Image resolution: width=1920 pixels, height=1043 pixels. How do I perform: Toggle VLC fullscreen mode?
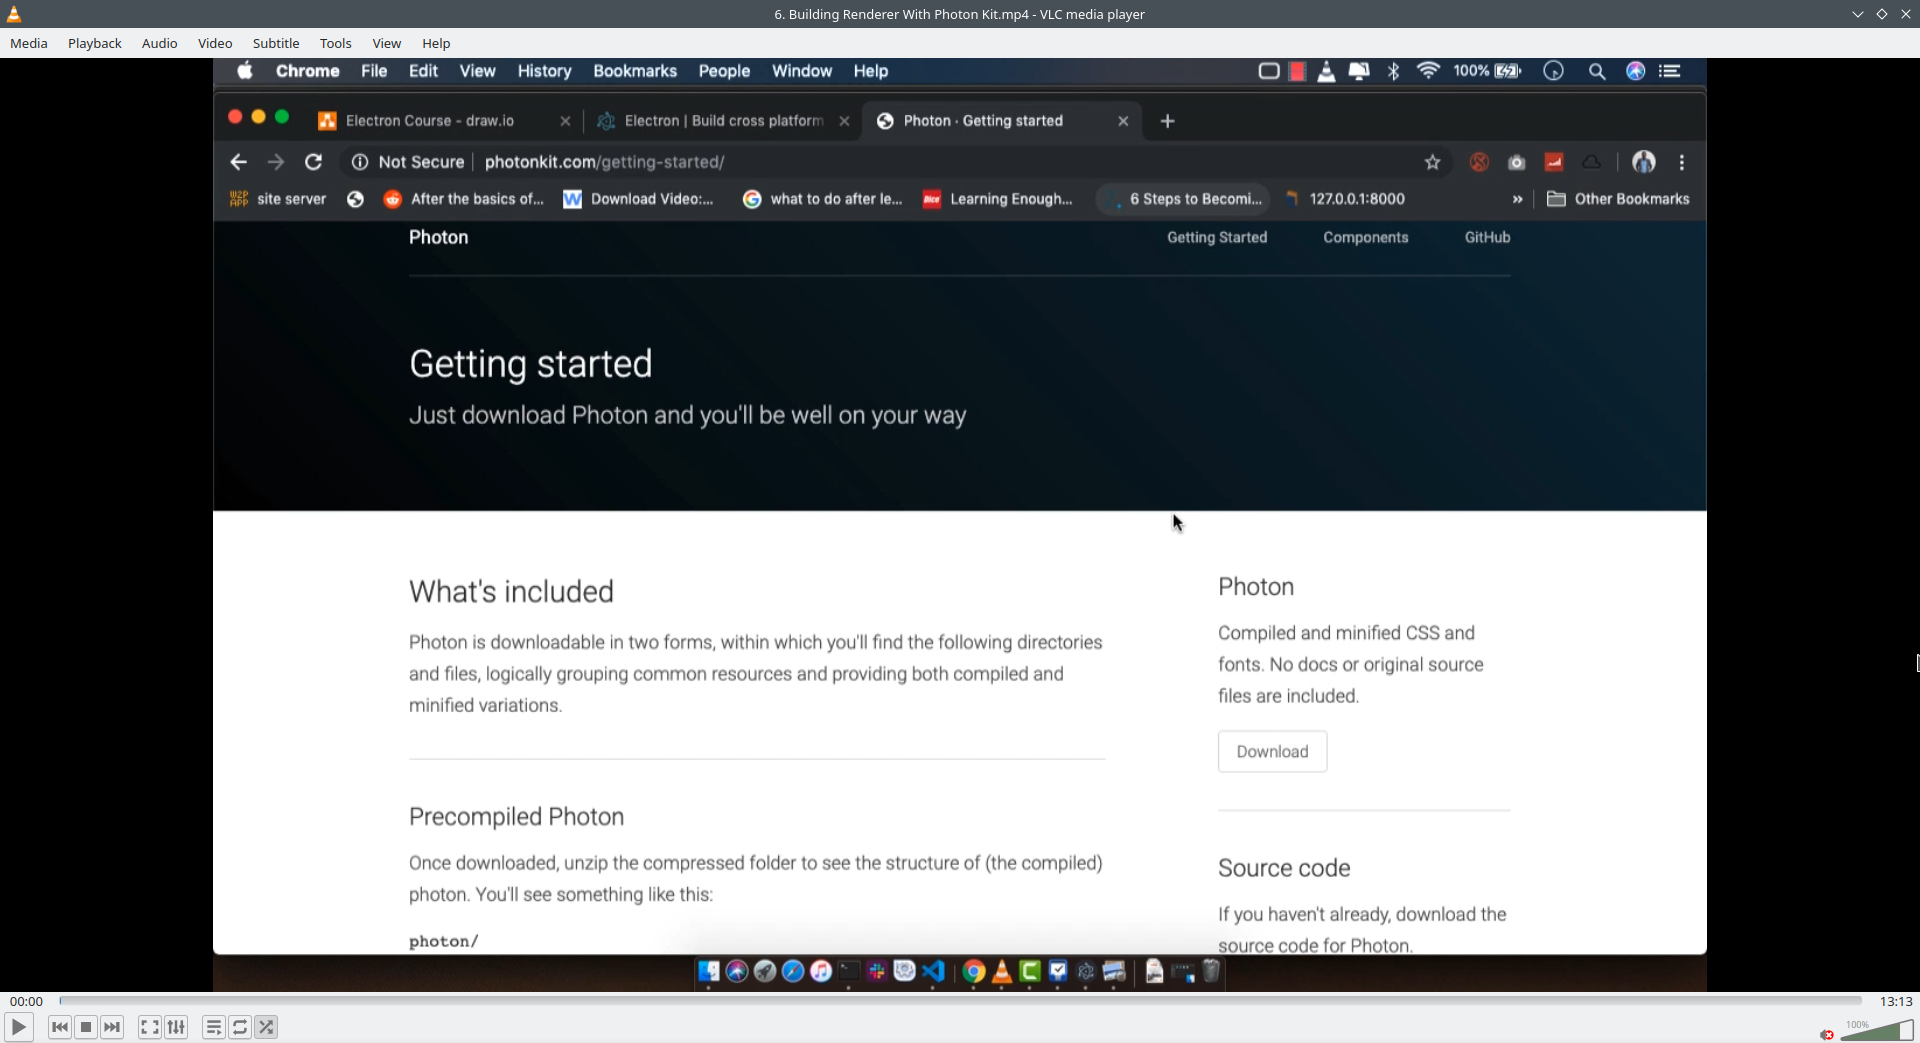click(149, 1027)
